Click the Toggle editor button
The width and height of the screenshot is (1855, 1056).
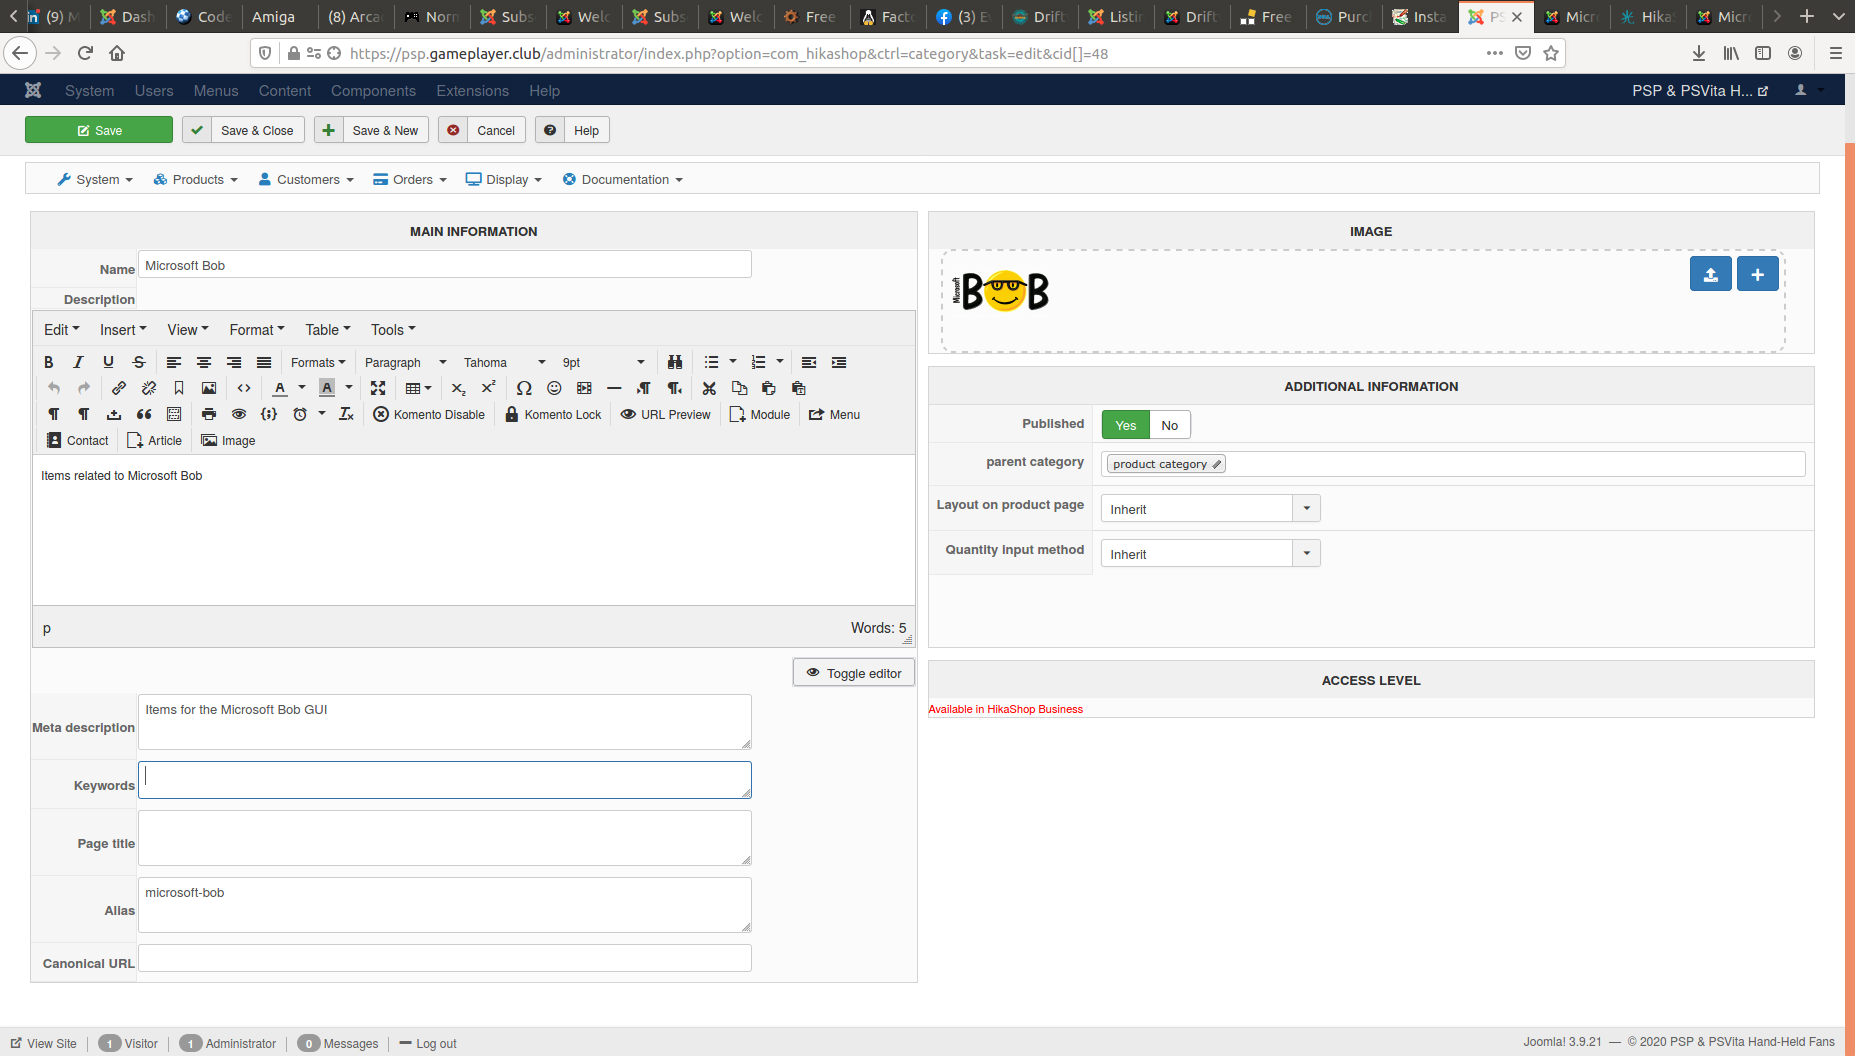[854, 673]
